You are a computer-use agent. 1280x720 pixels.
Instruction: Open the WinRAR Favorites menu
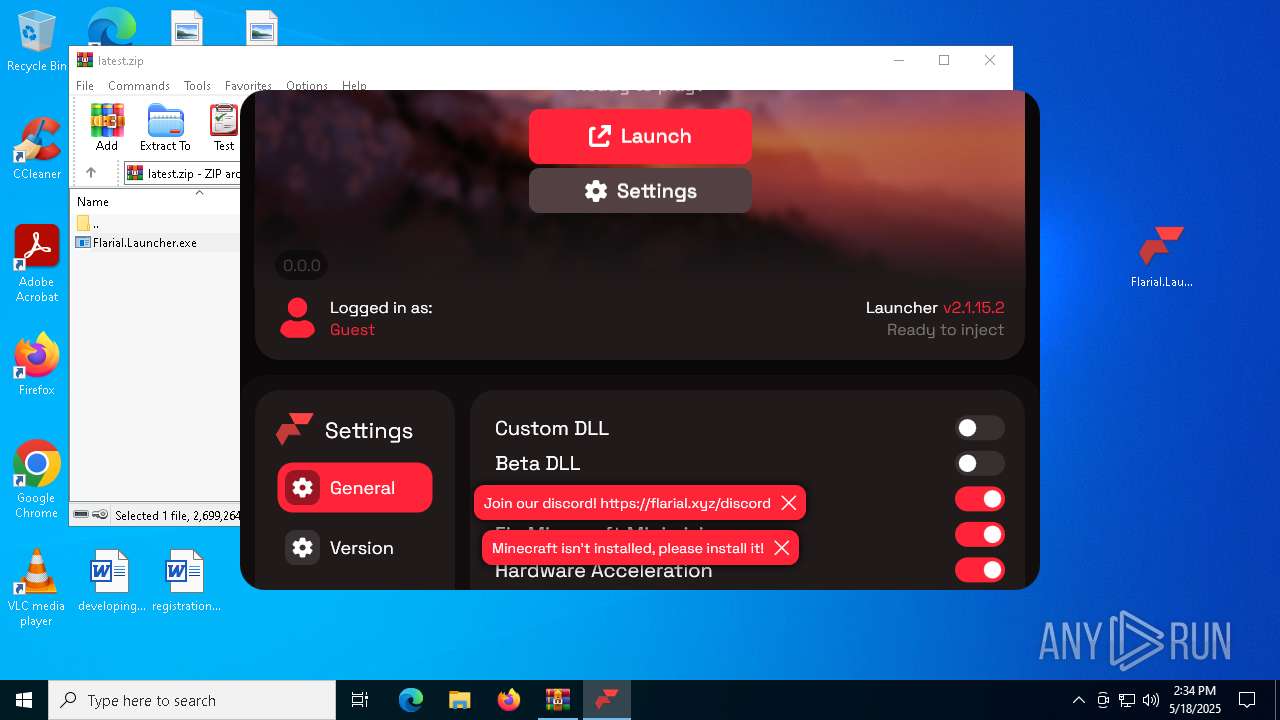click(248, 86)
